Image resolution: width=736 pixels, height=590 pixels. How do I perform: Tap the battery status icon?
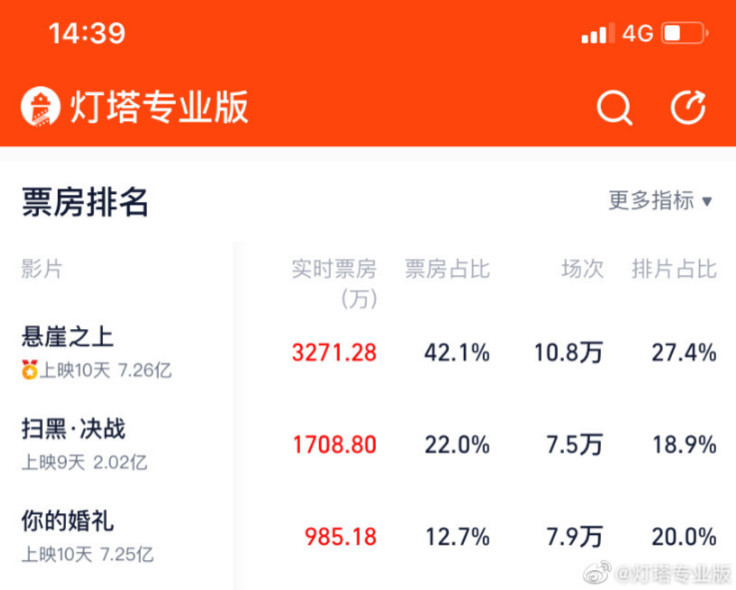(685, 34)
